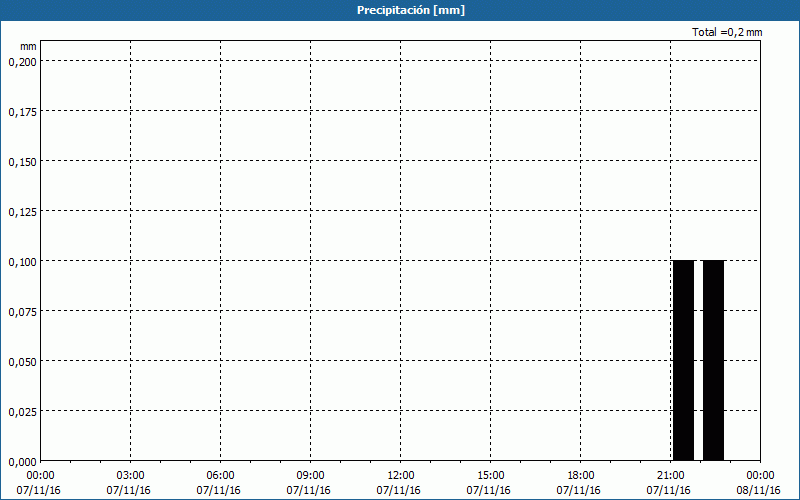Click the 0,075 y-axis value

(x=22, y=311)
